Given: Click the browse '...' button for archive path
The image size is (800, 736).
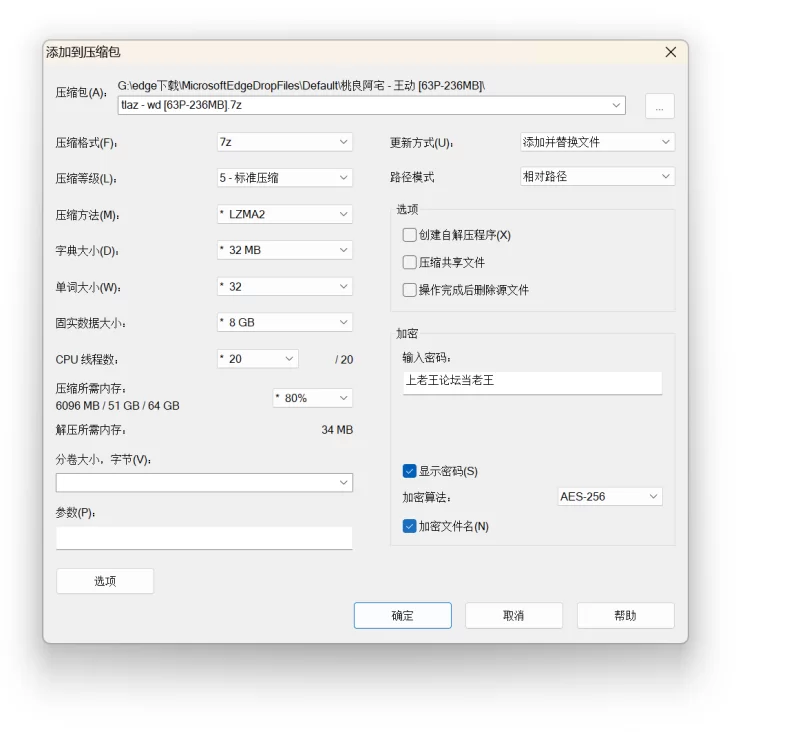Looking at the screenshot, I should pyautogui.click(x=659, y=106).
